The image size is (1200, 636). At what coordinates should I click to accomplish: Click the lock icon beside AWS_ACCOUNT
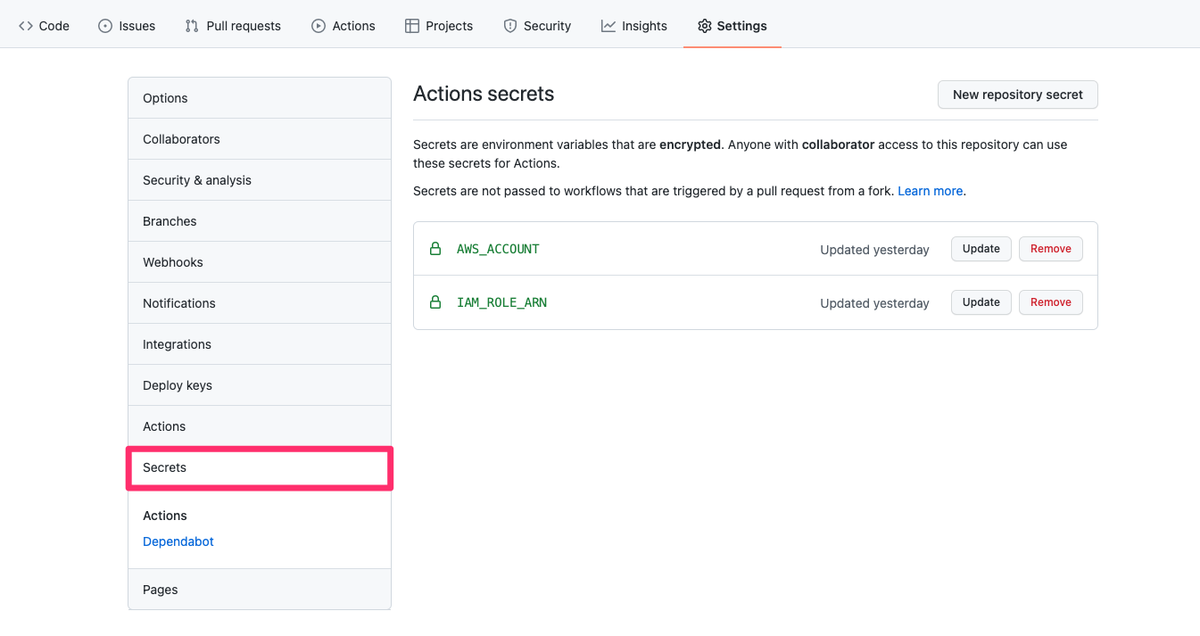coord(435,248)
